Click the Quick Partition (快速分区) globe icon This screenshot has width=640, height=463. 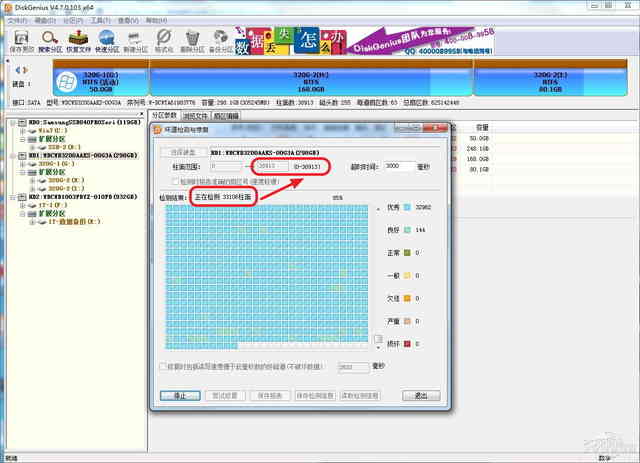tap(107, 38)
